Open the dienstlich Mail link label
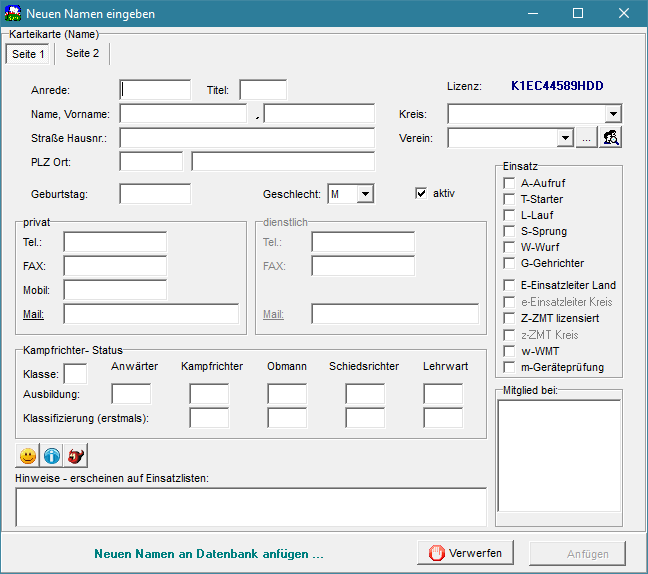The image size is (648, 574). click(x=273, y=314)
